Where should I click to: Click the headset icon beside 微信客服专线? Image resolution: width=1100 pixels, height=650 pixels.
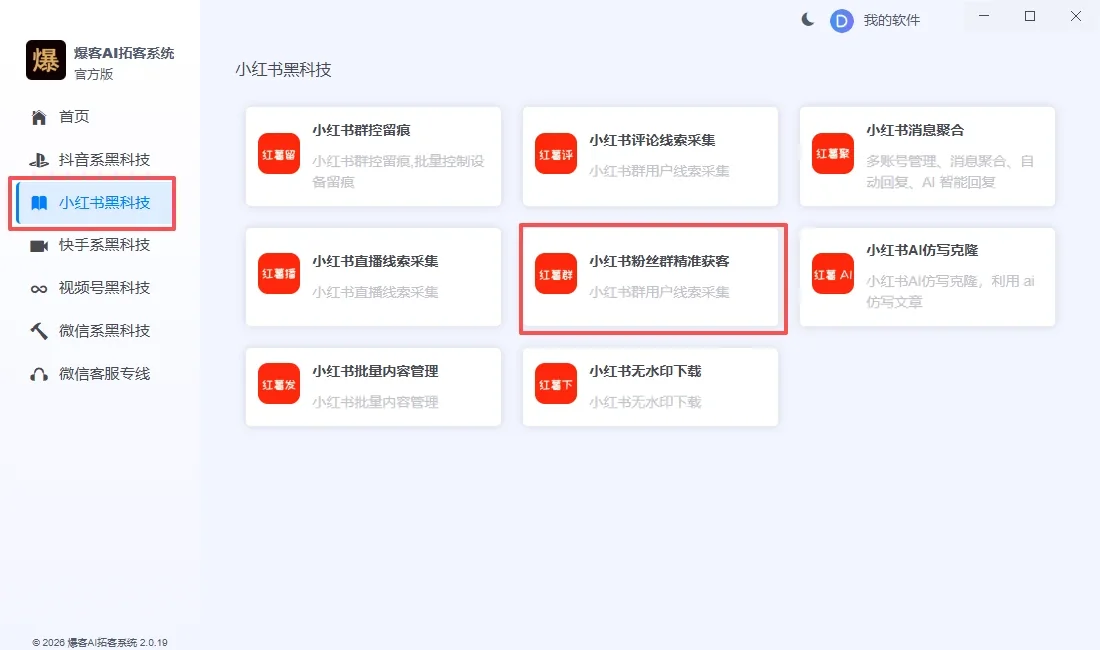[x=39, y=374]
